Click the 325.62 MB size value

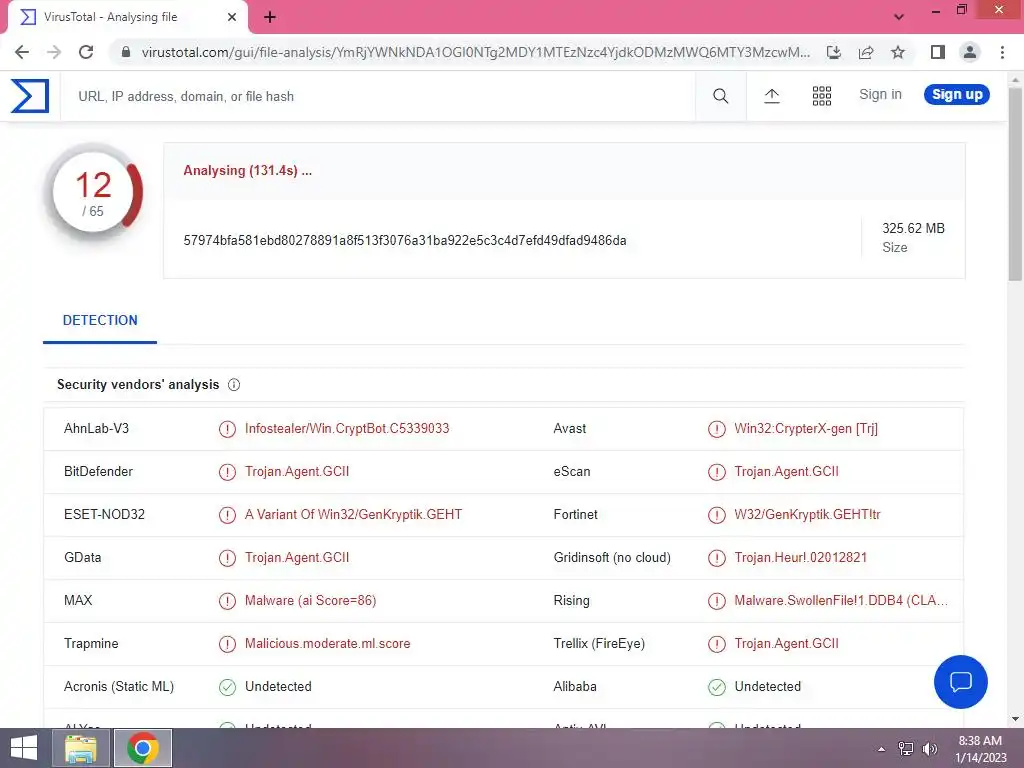913,228
